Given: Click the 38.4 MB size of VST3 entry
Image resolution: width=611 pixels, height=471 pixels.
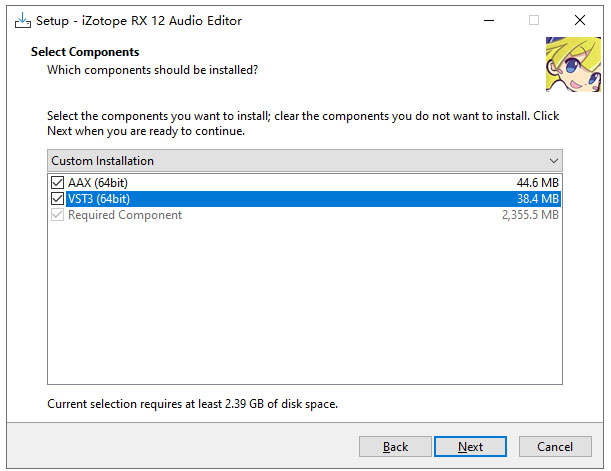Looking at the screenshot, I should click(x=538, y=199).
